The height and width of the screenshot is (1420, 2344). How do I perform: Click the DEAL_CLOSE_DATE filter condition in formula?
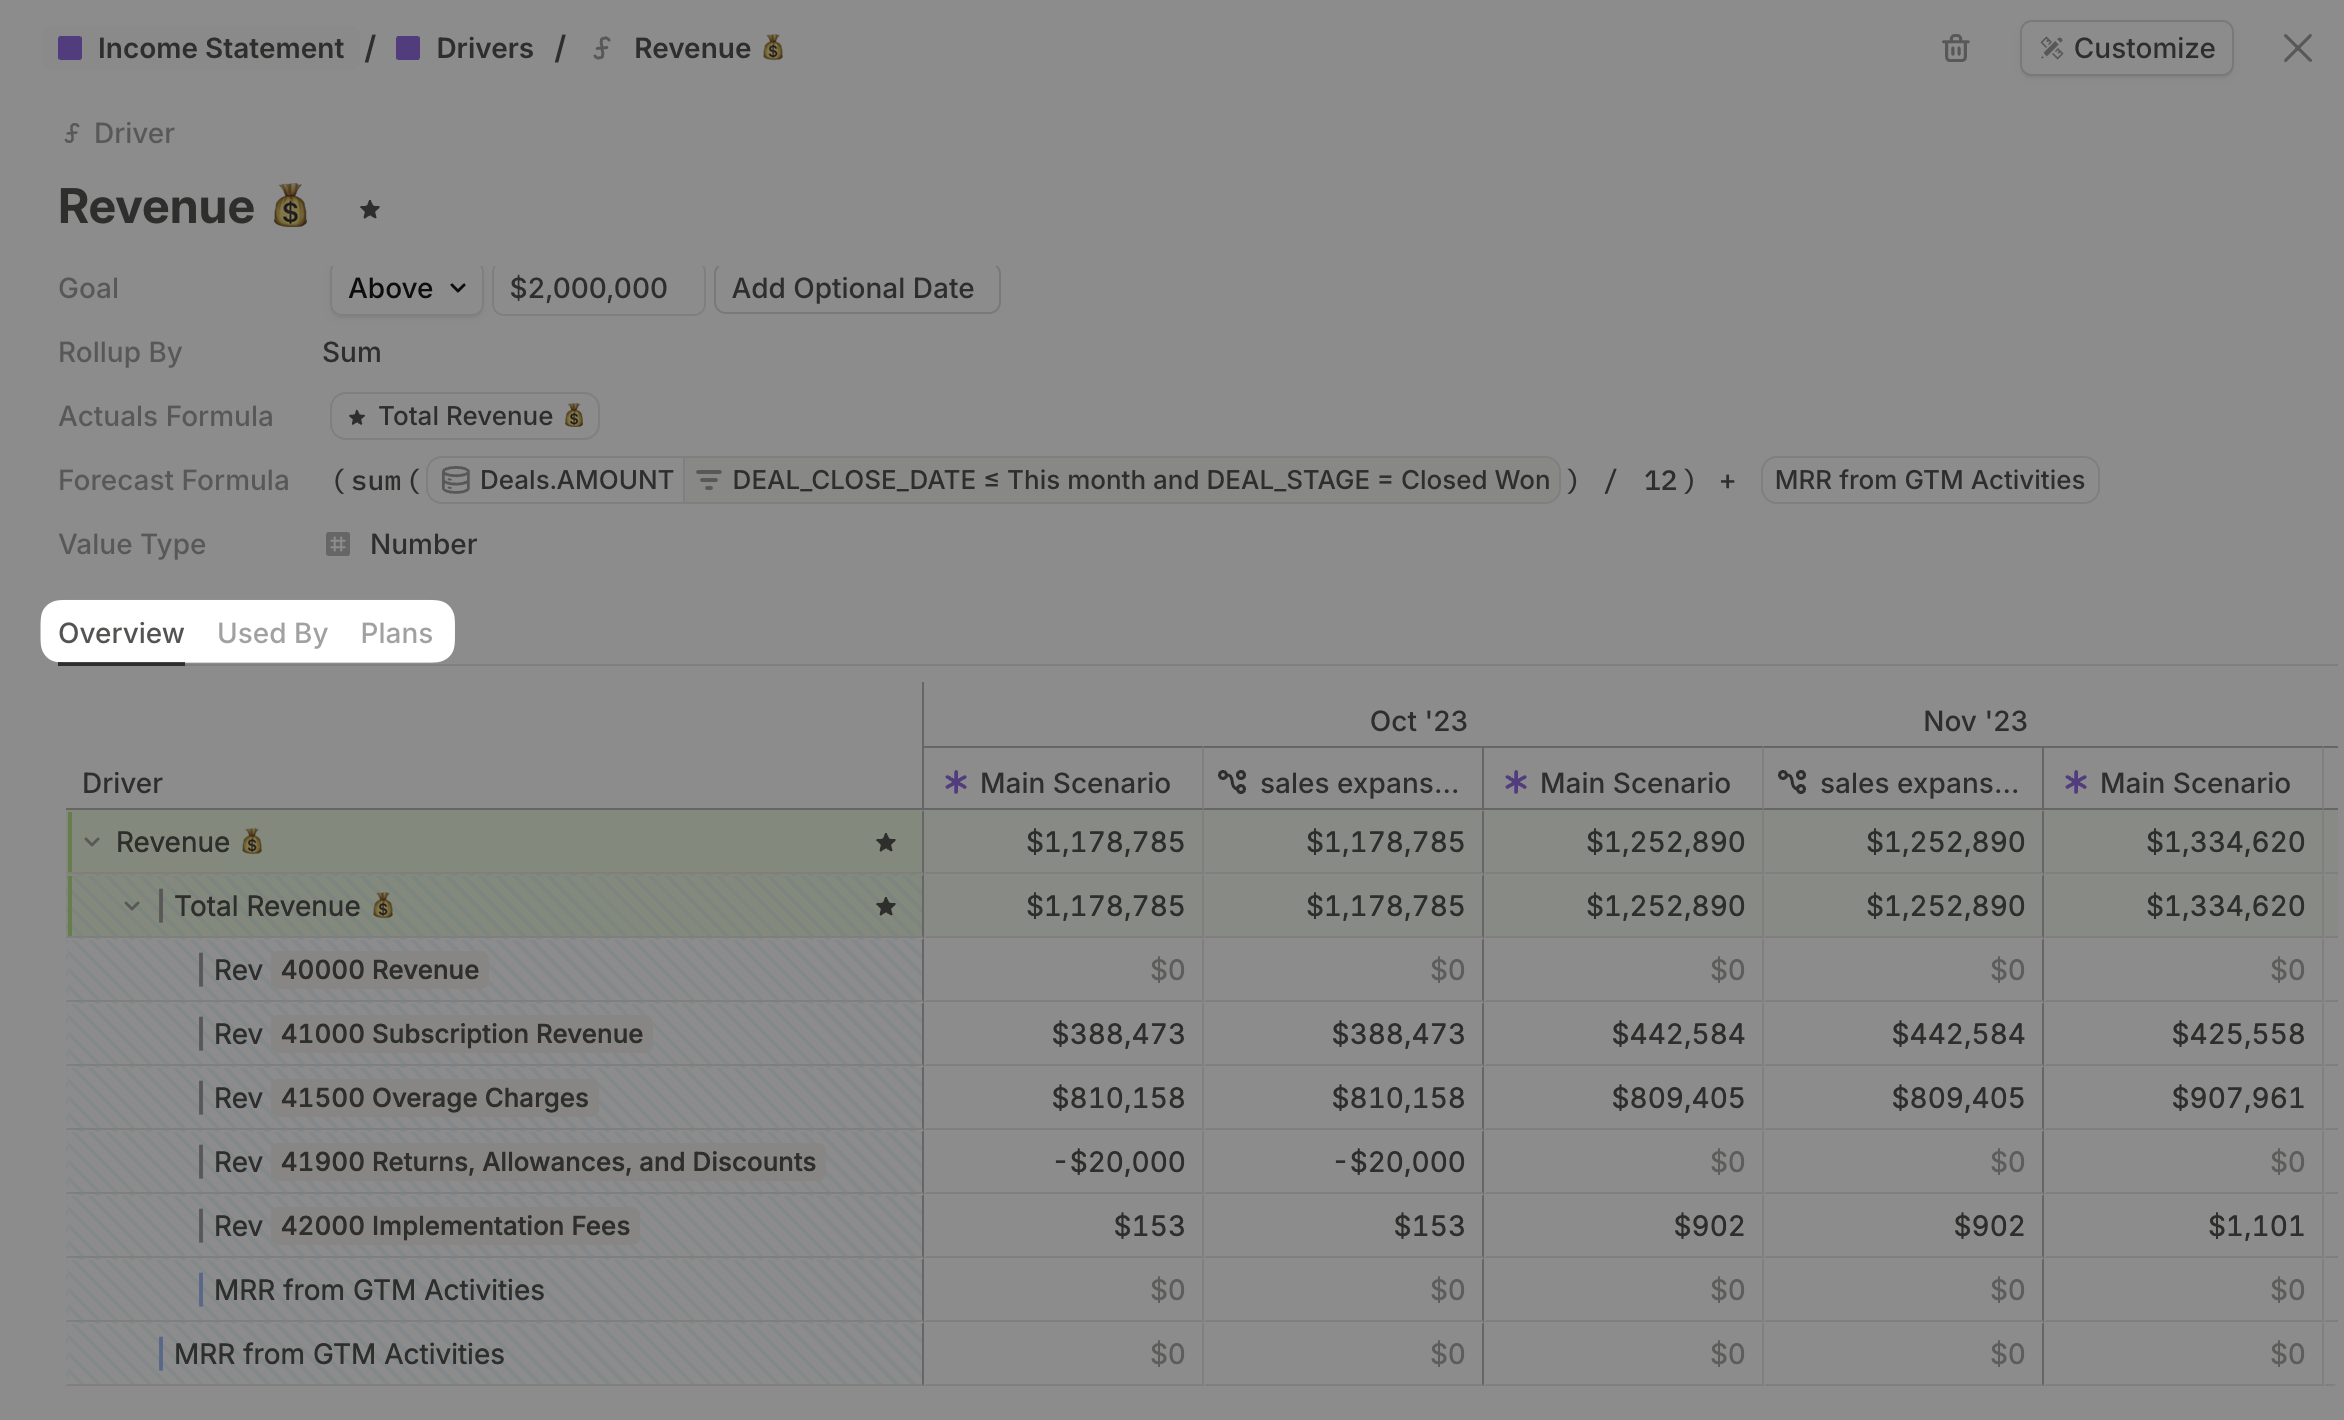1123,481
